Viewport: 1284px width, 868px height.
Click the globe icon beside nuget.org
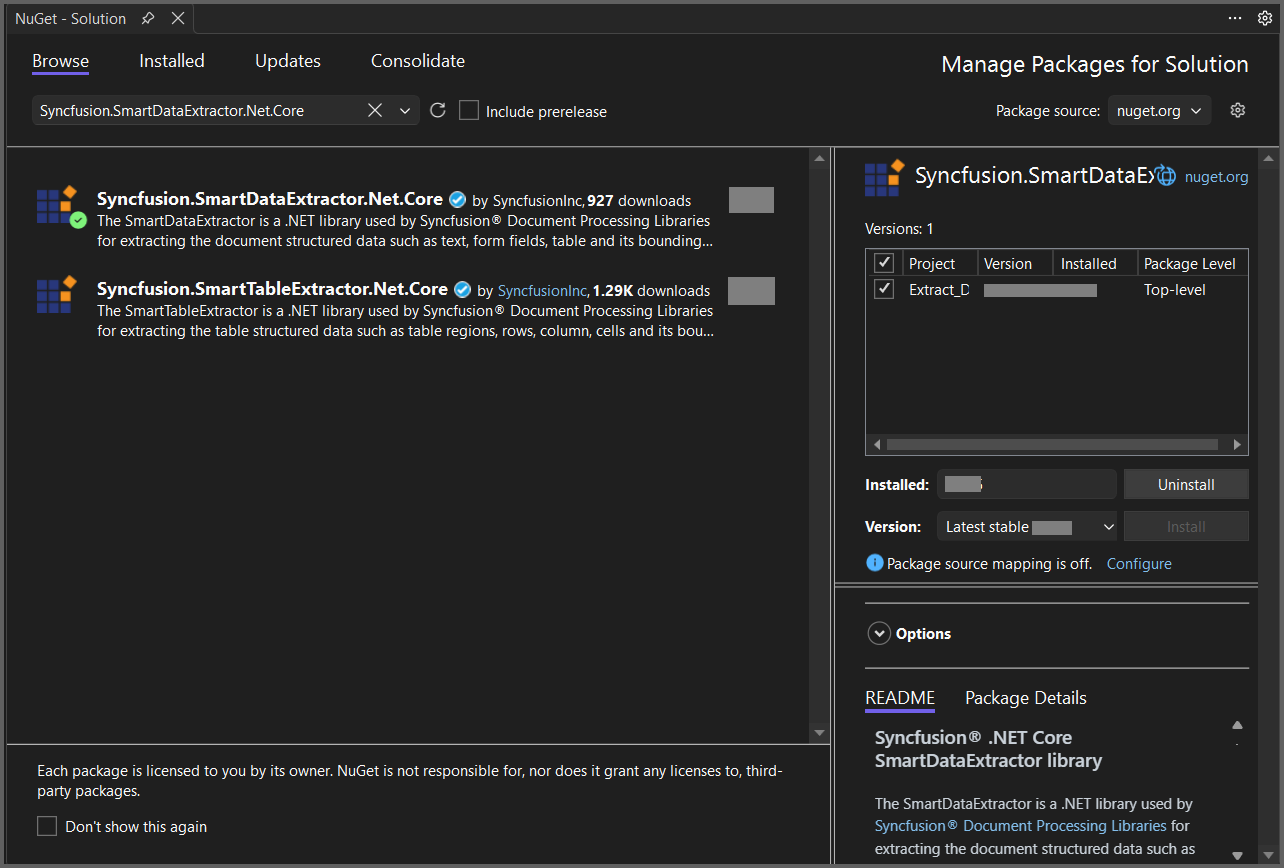(x=1166, y=176)
